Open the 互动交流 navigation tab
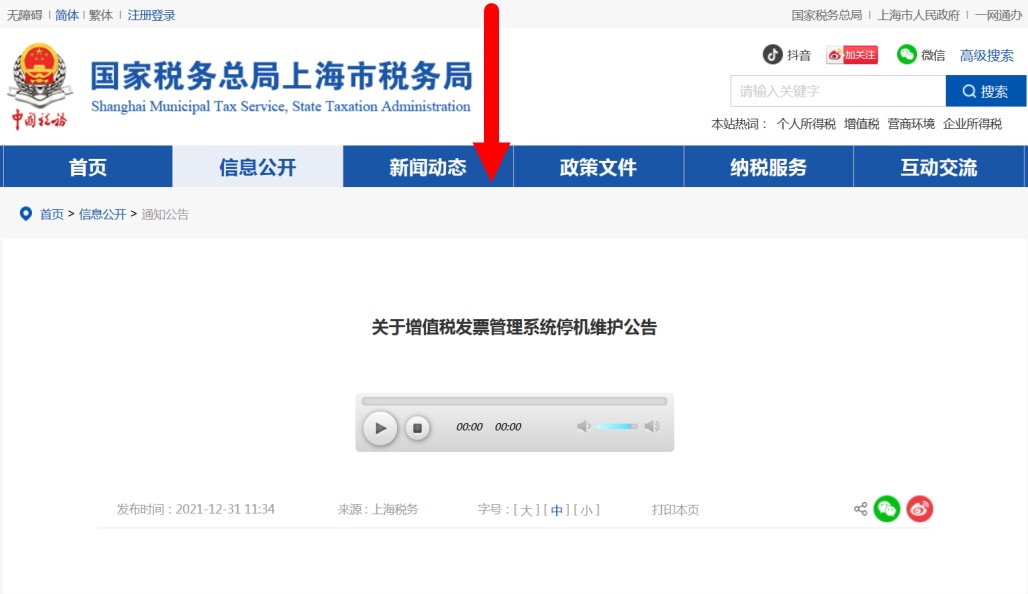This screenshot has width=1028, height=594. [x=939, y=167]
